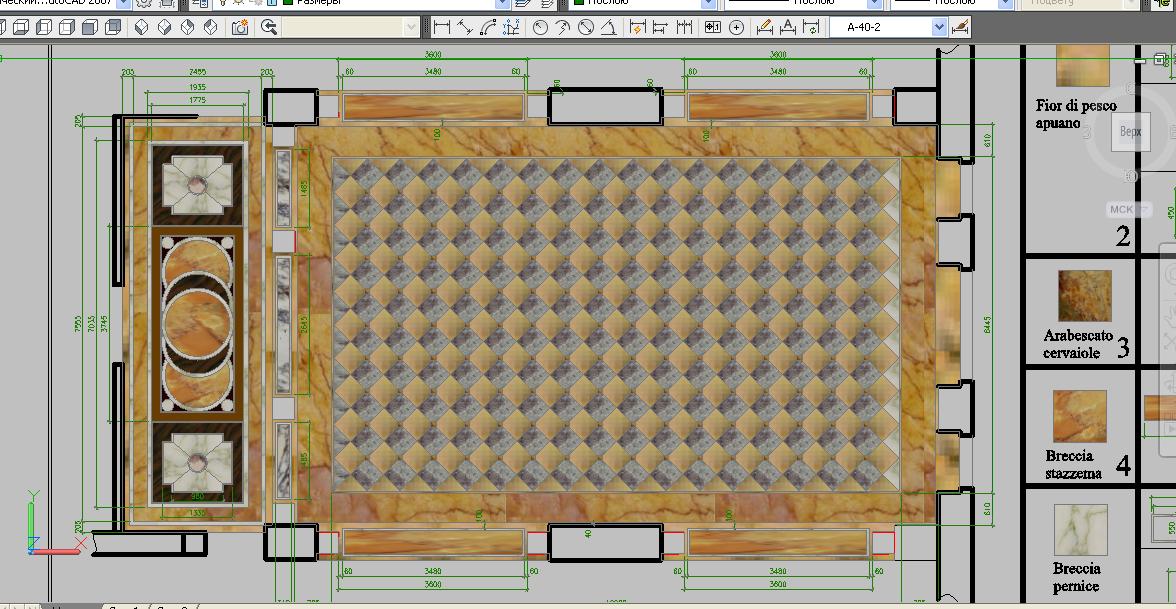The width and height of the screenshot is (1176, 609).
Task: Select the Center Mark tool
Action: point(736,28)
